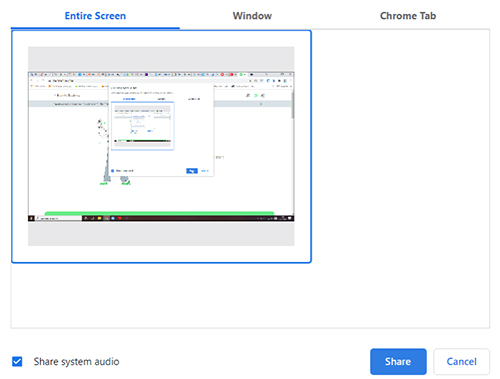Select the Chrome Tab option
Viewport: 500px width, 379px height.
408,16
